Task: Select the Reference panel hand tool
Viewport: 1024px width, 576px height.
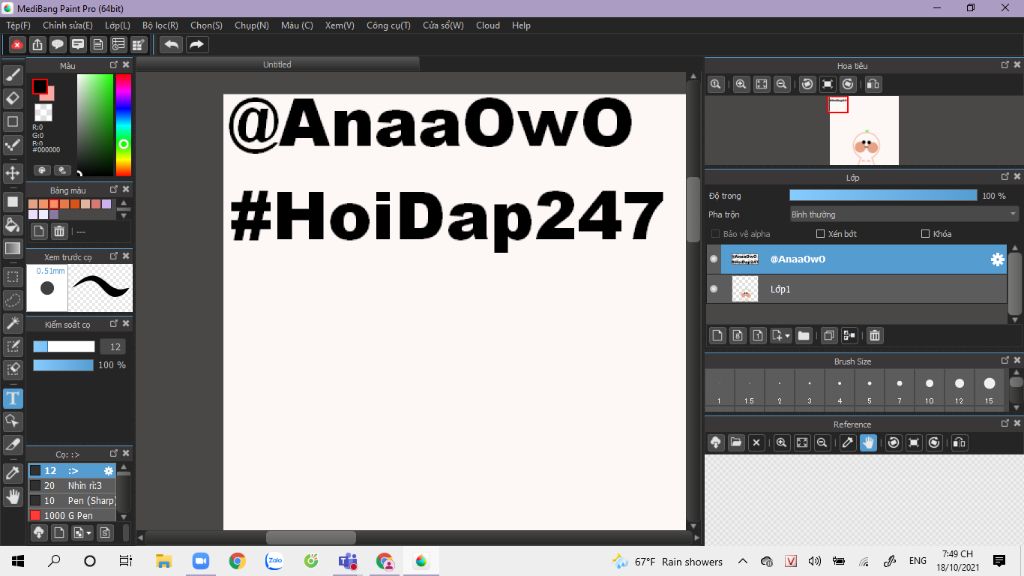Action: pyautogui.click(x=868, y=443)
